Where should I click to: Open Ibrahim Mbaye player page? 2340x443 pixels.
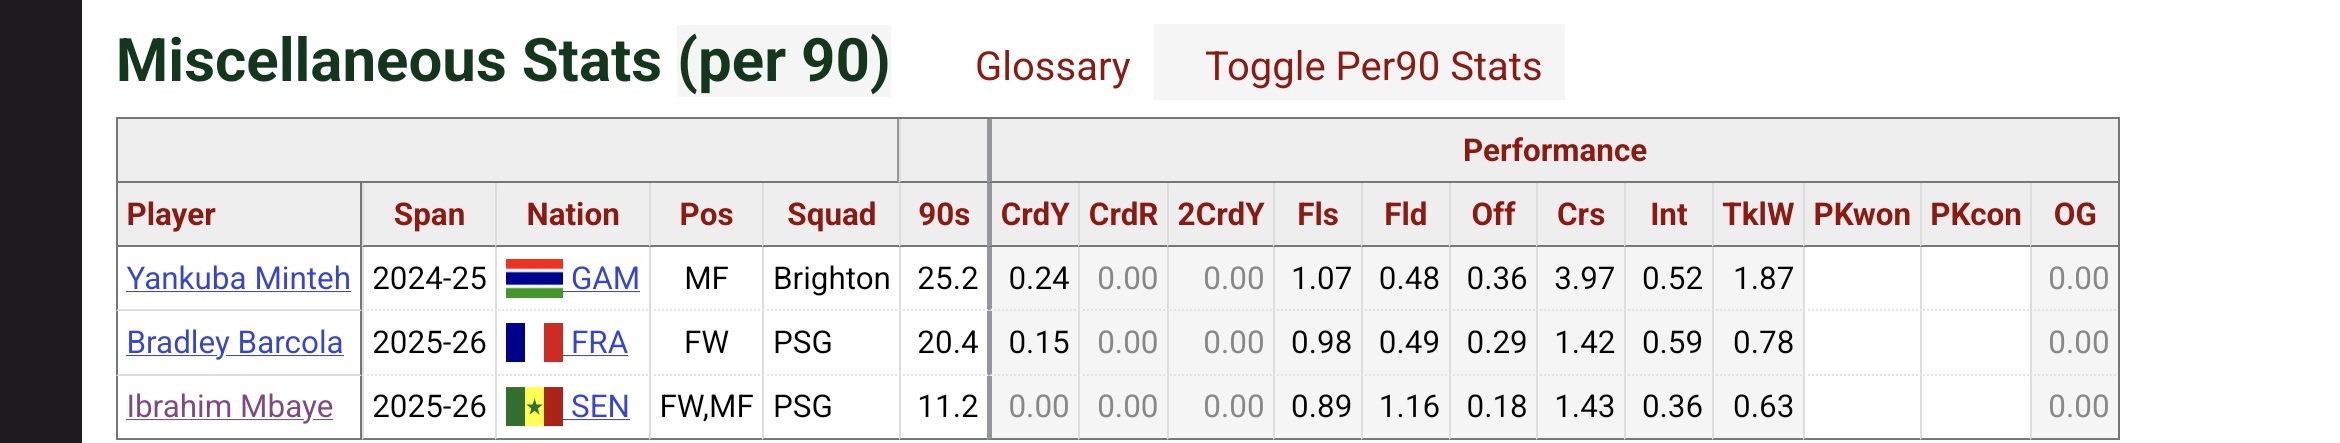click(229, 406)
